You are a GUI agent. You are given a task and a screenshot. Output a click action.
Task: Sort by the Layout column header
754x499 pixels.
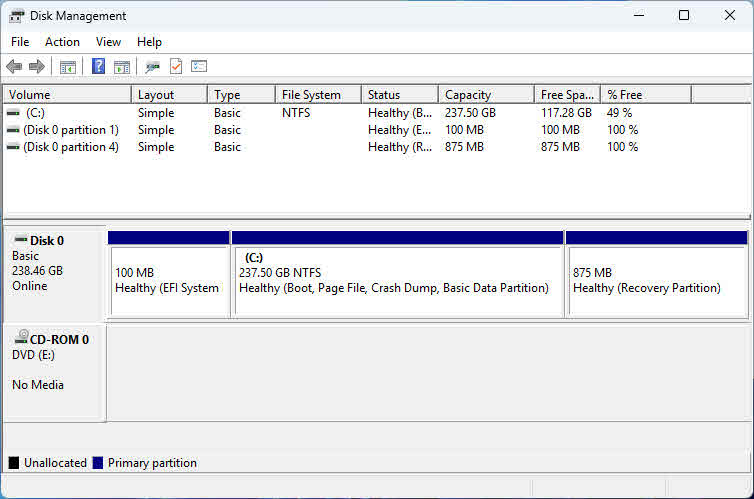tap(169, 95)
